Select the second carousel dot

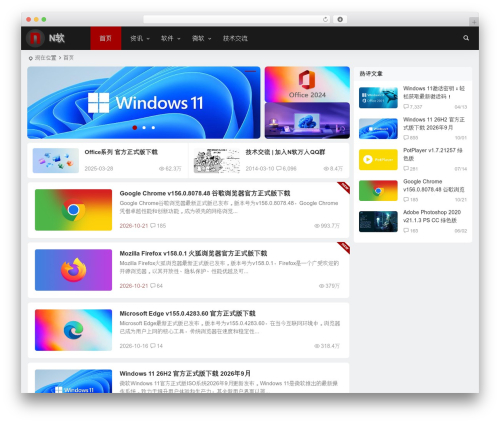click(x=144, y=128)
